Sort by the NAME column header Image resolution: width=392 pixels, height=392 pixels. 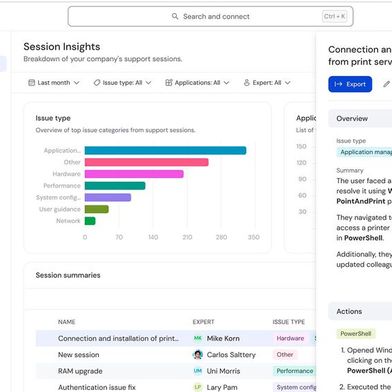tap(67, 322)
